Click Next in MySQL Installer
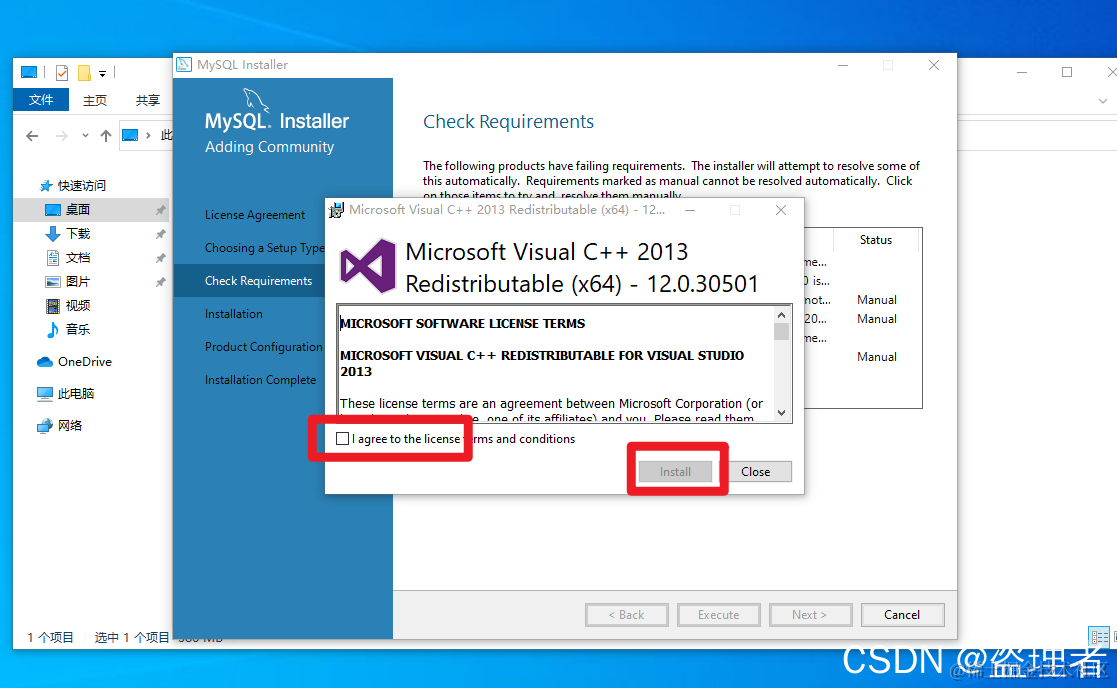 810,615
